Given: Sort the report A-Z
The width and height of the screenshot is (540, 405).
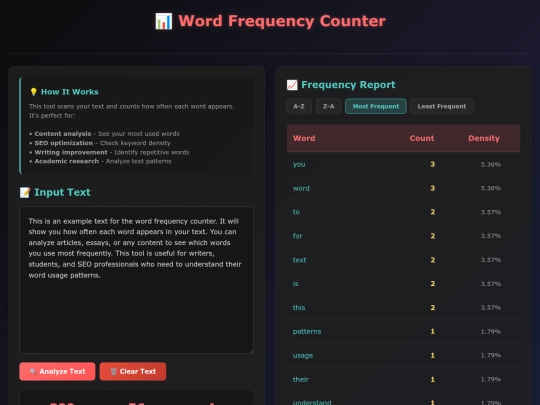Looking at the screenshot, I should click(x=299, y=106).
